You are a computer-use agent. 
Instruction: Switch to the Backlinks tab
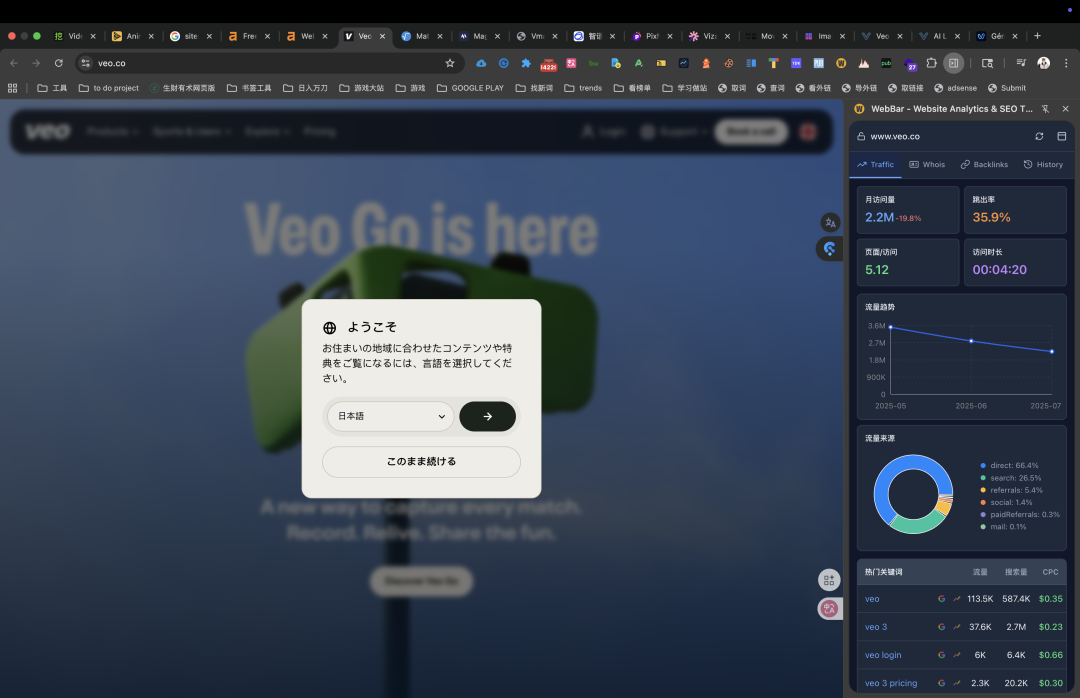tap(984, 165)
